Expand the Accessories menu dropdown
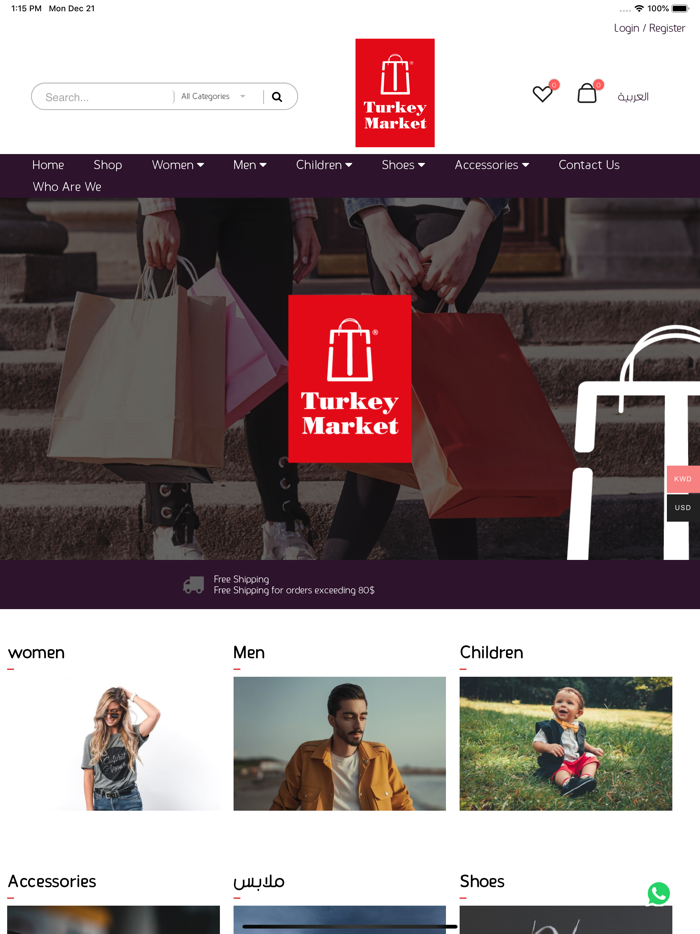700x934 pixels. coord(491,165)
